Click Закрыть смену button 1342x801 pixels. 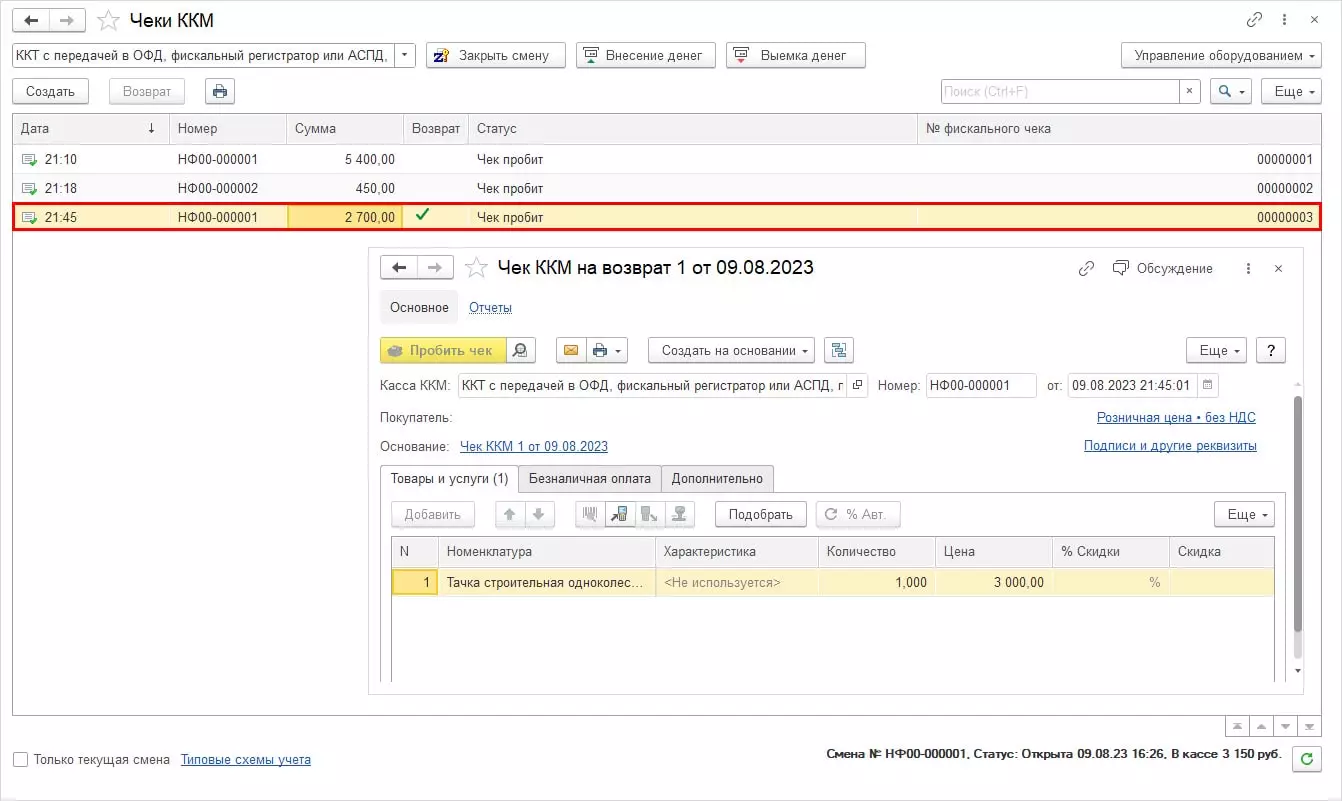pos(496,55)
